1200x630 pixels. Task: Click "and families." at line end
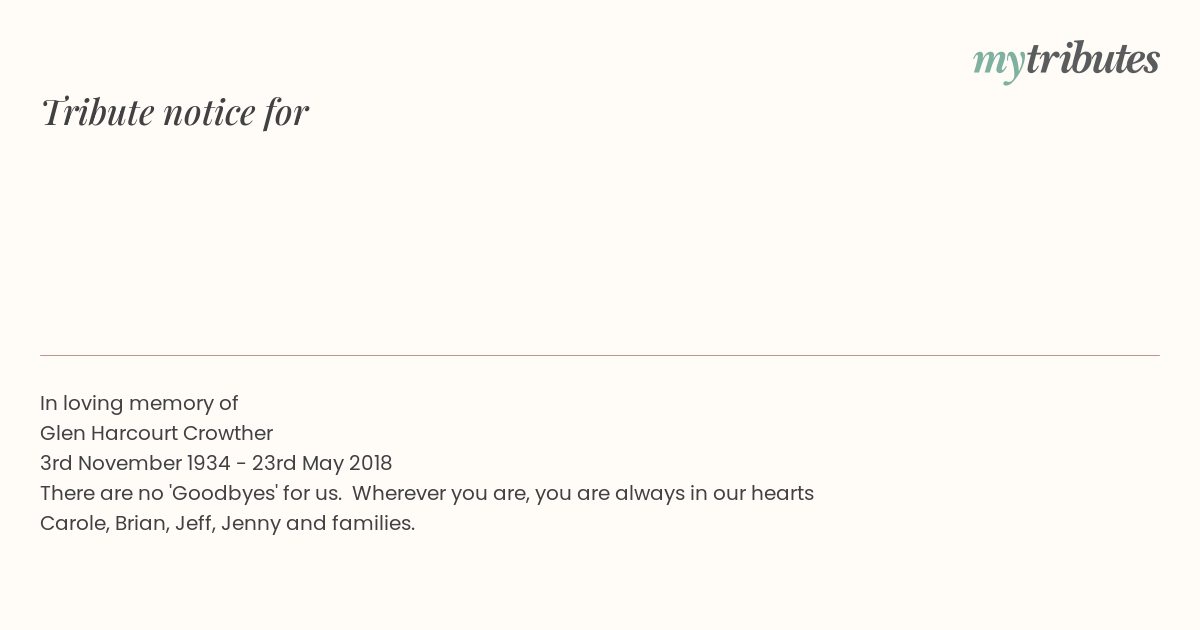tap(350, 523)
